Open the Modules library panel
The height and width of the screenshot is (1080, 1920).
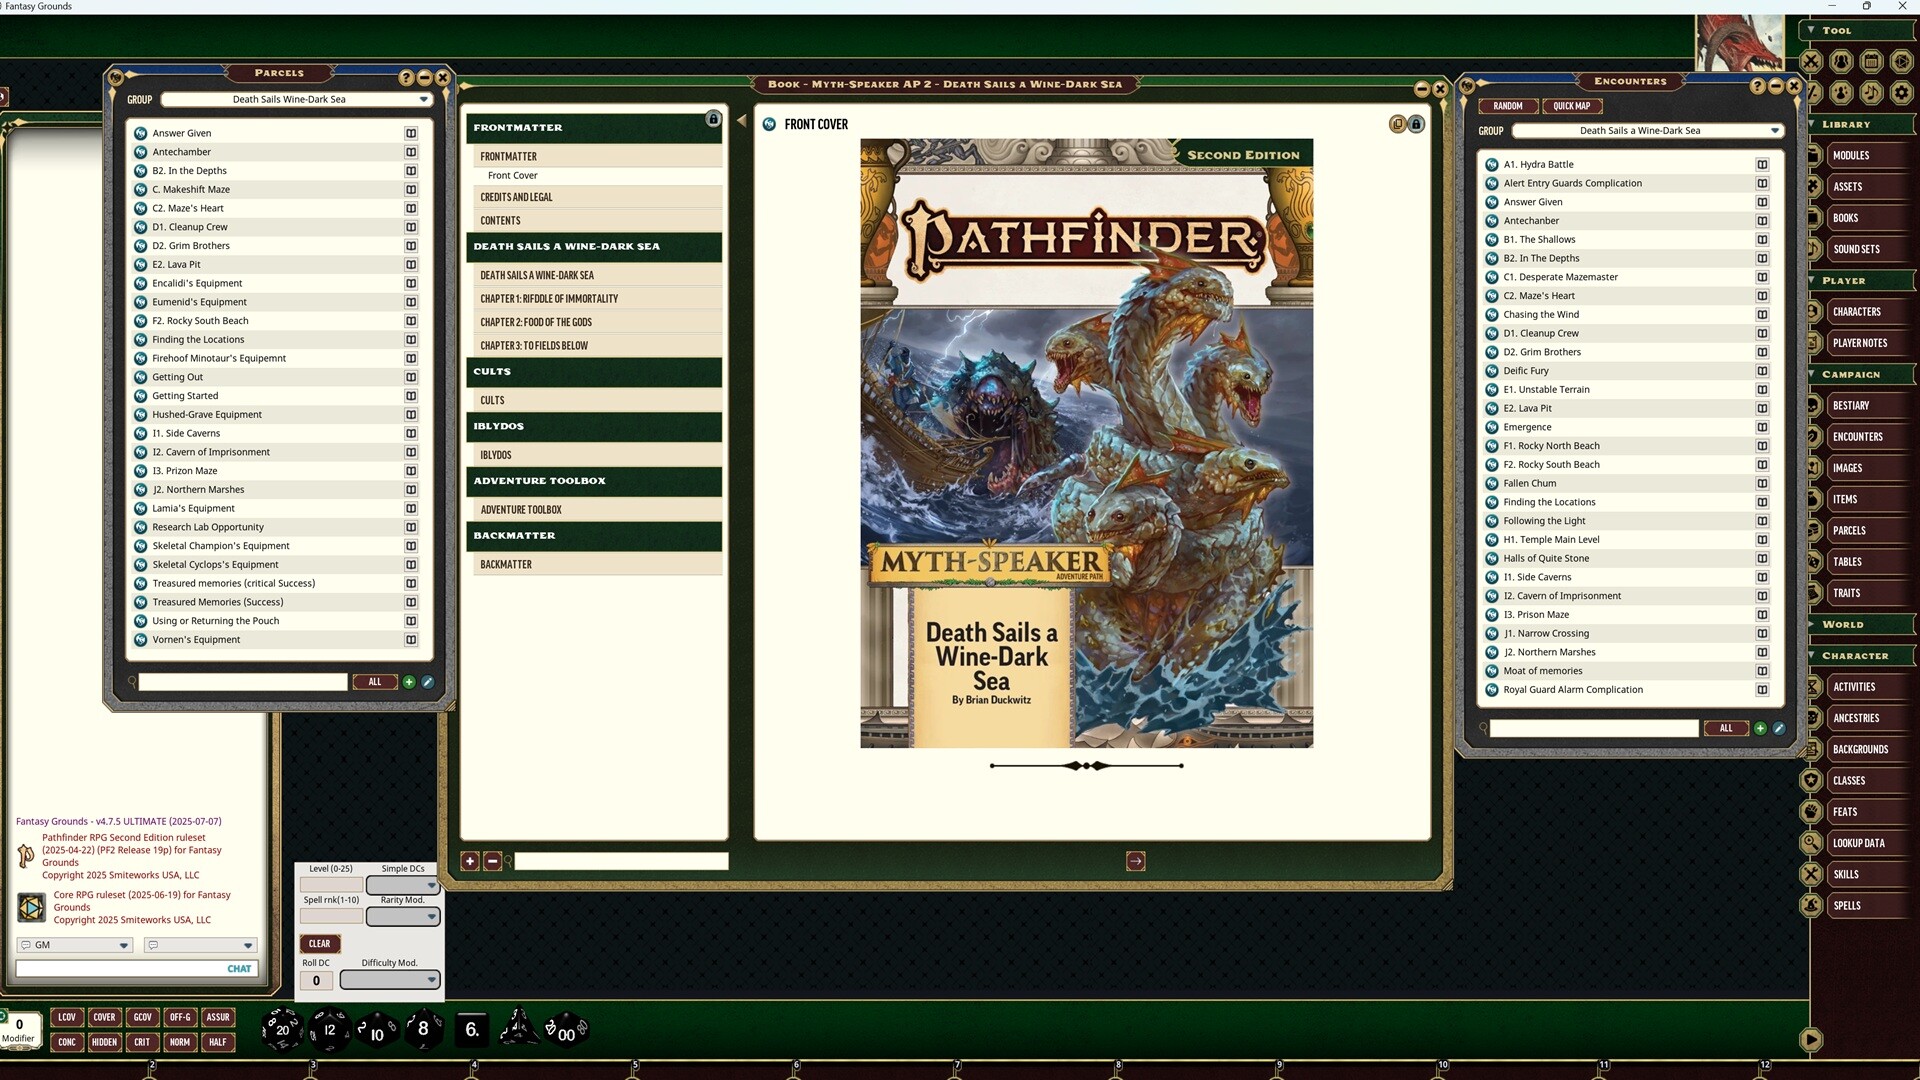[1852, 155]
